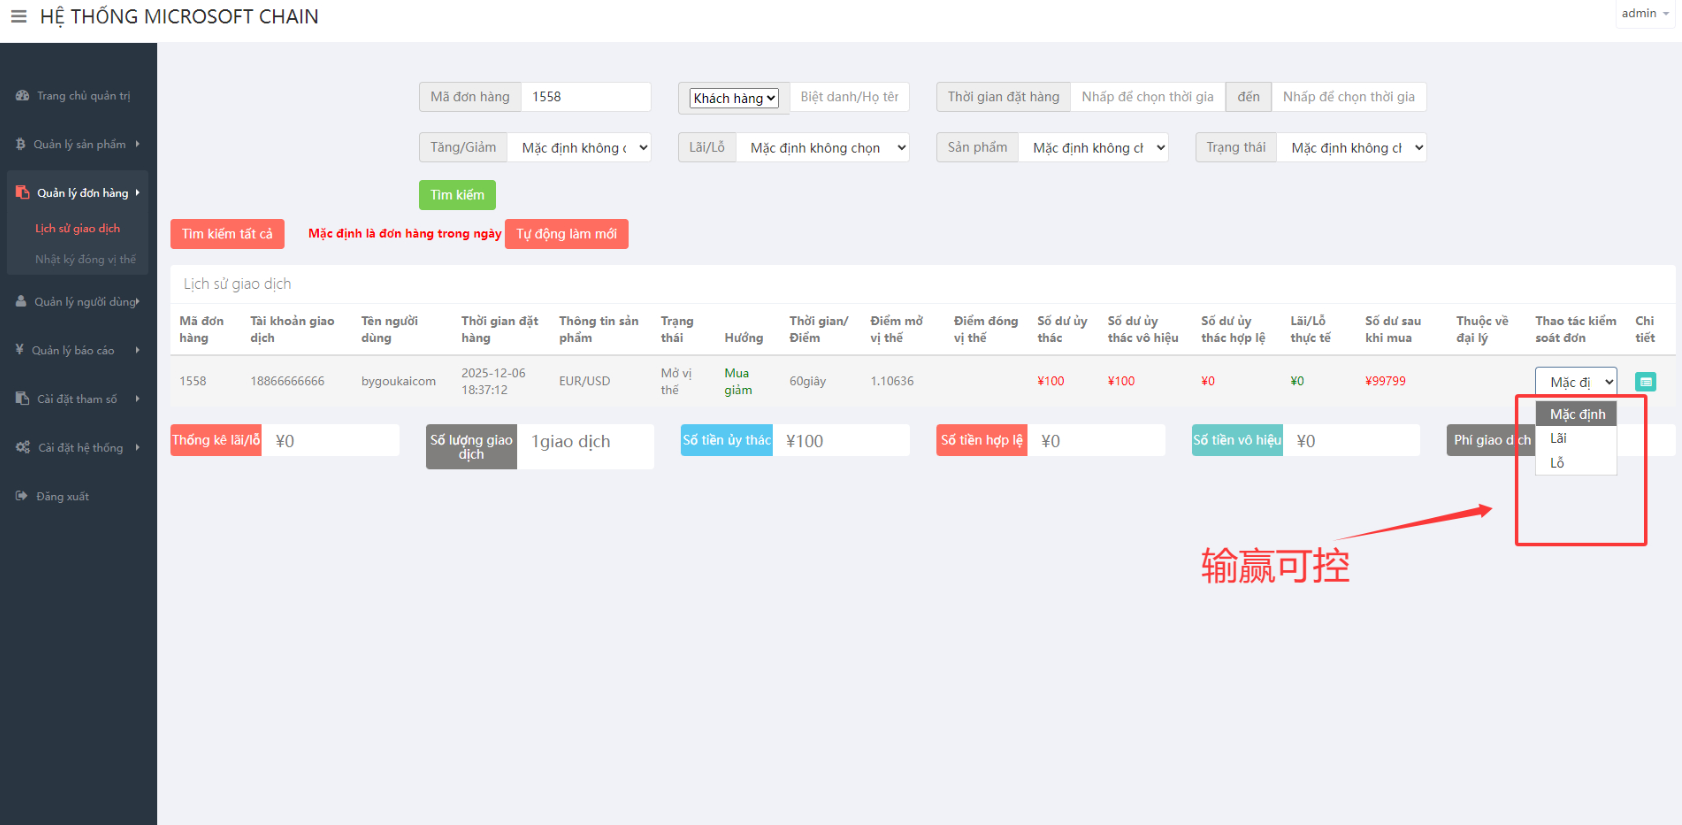Screen dimensions: 1682x825
Task: Click the hamburger menu icon
Action: click(18, 17)
